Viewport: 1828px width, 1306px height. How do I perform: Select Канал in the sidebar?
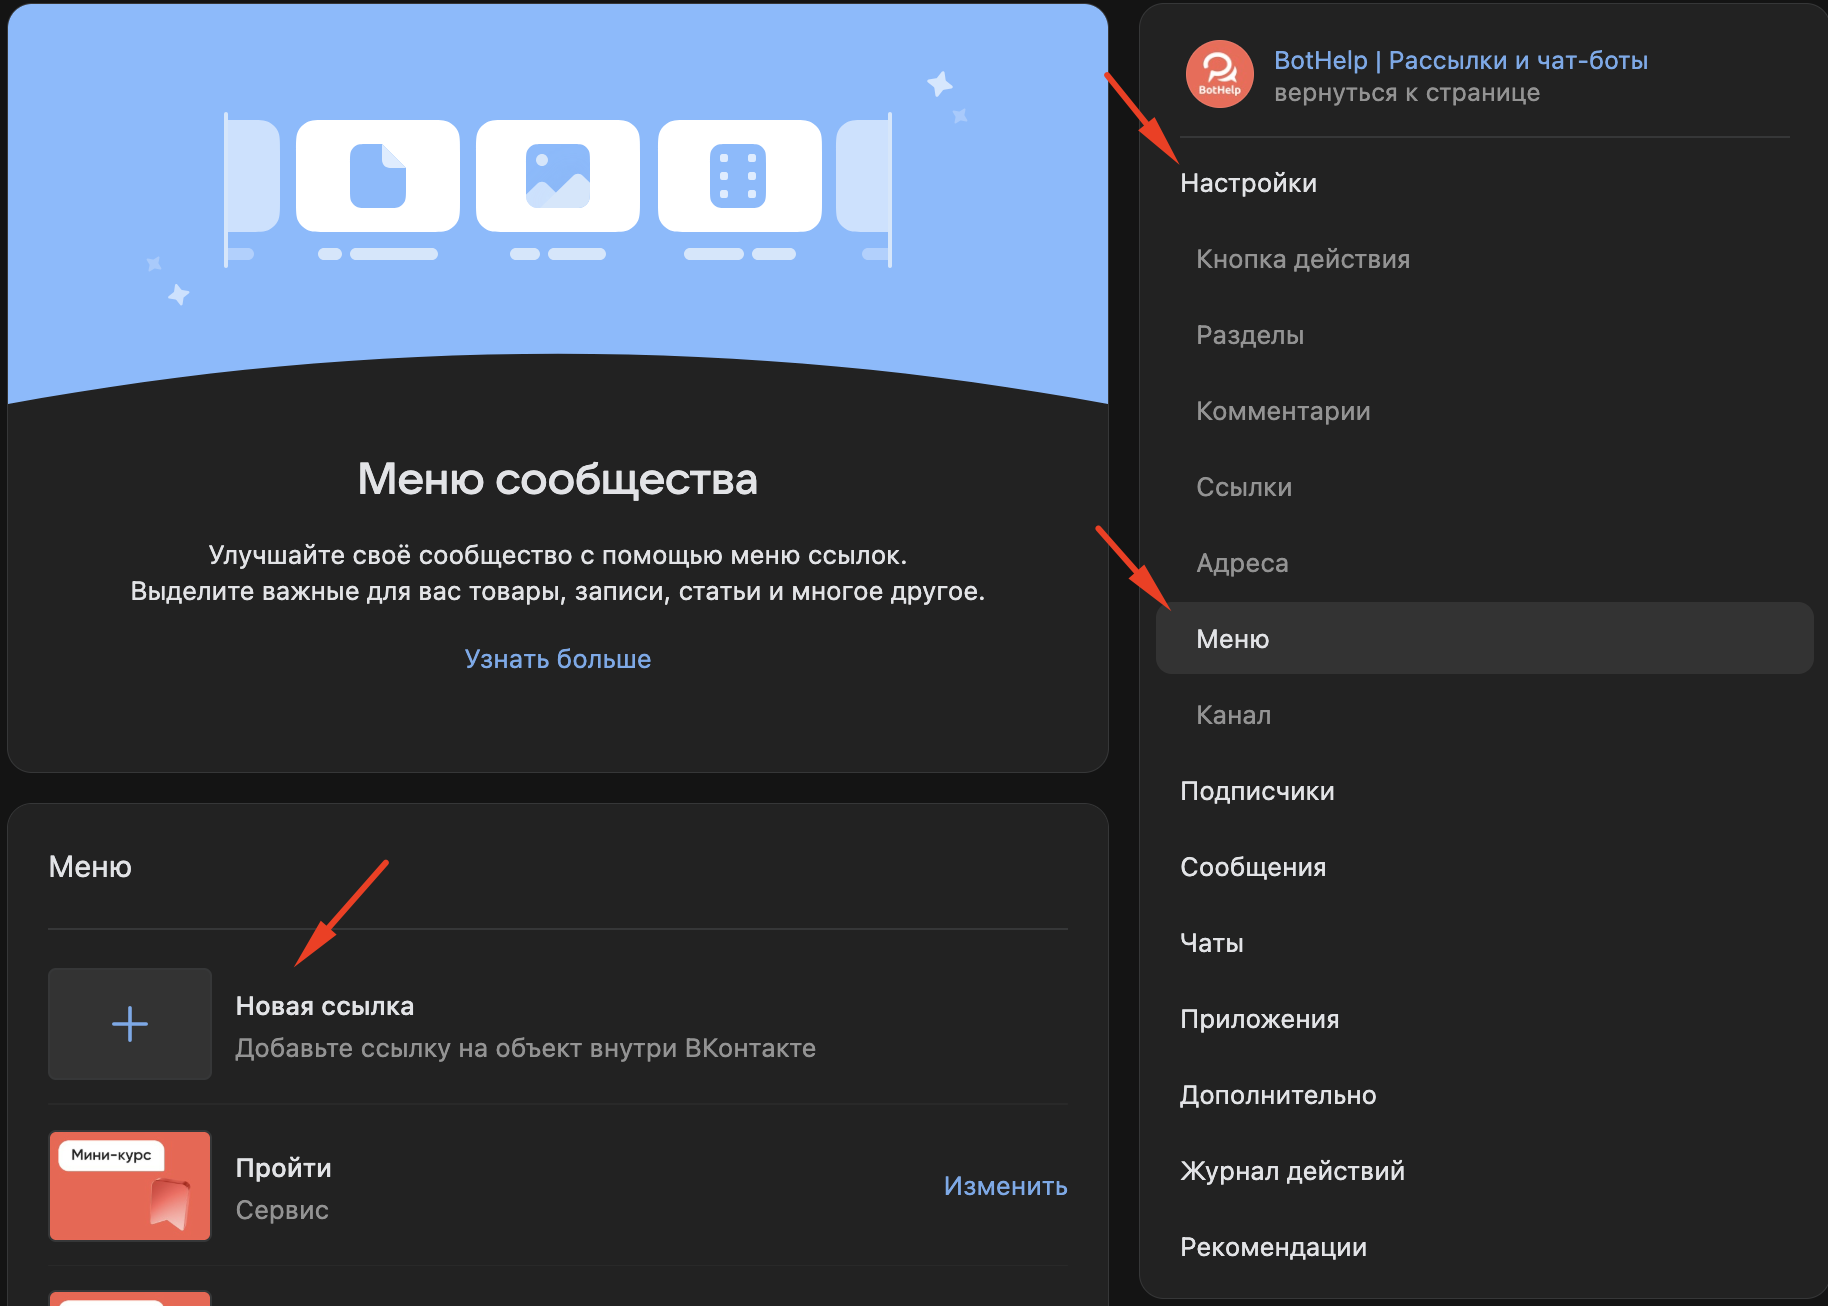1233,715
